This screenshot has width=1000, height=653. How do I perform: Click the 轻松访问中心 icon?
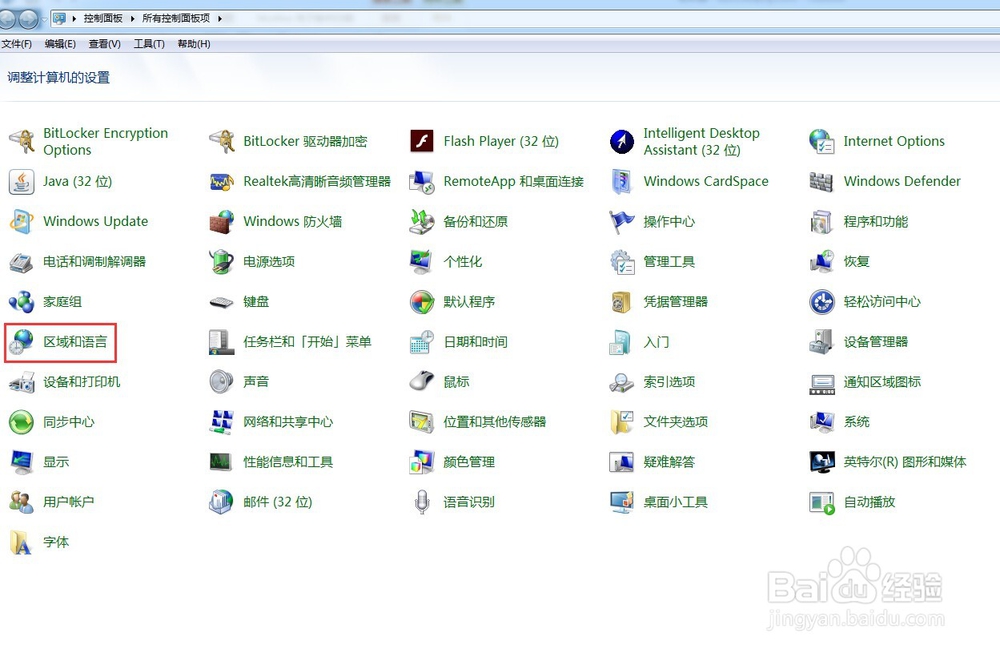(821, 302)
